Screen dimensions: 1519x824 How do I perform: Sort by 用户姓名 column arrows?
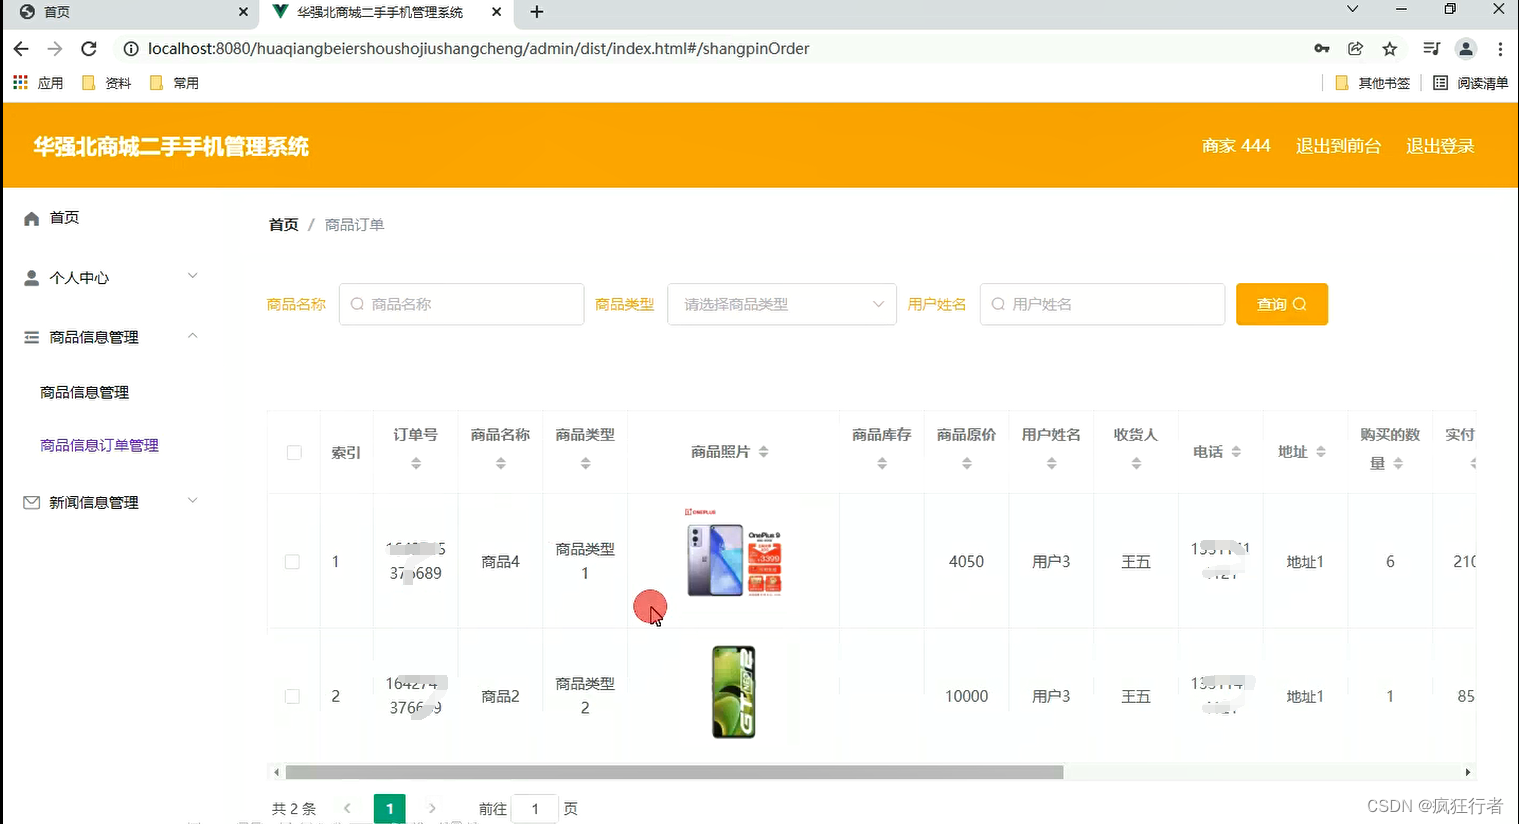(1052, 464)
